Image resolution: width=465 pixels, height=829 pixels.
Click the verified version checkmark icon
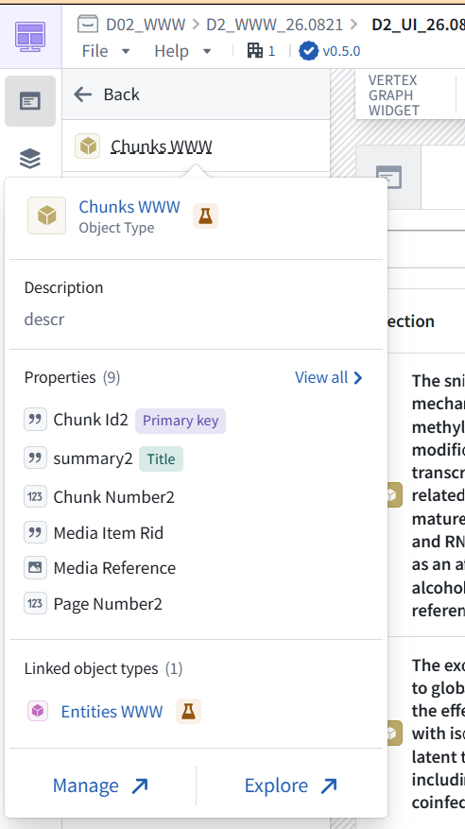coord(309,51)
